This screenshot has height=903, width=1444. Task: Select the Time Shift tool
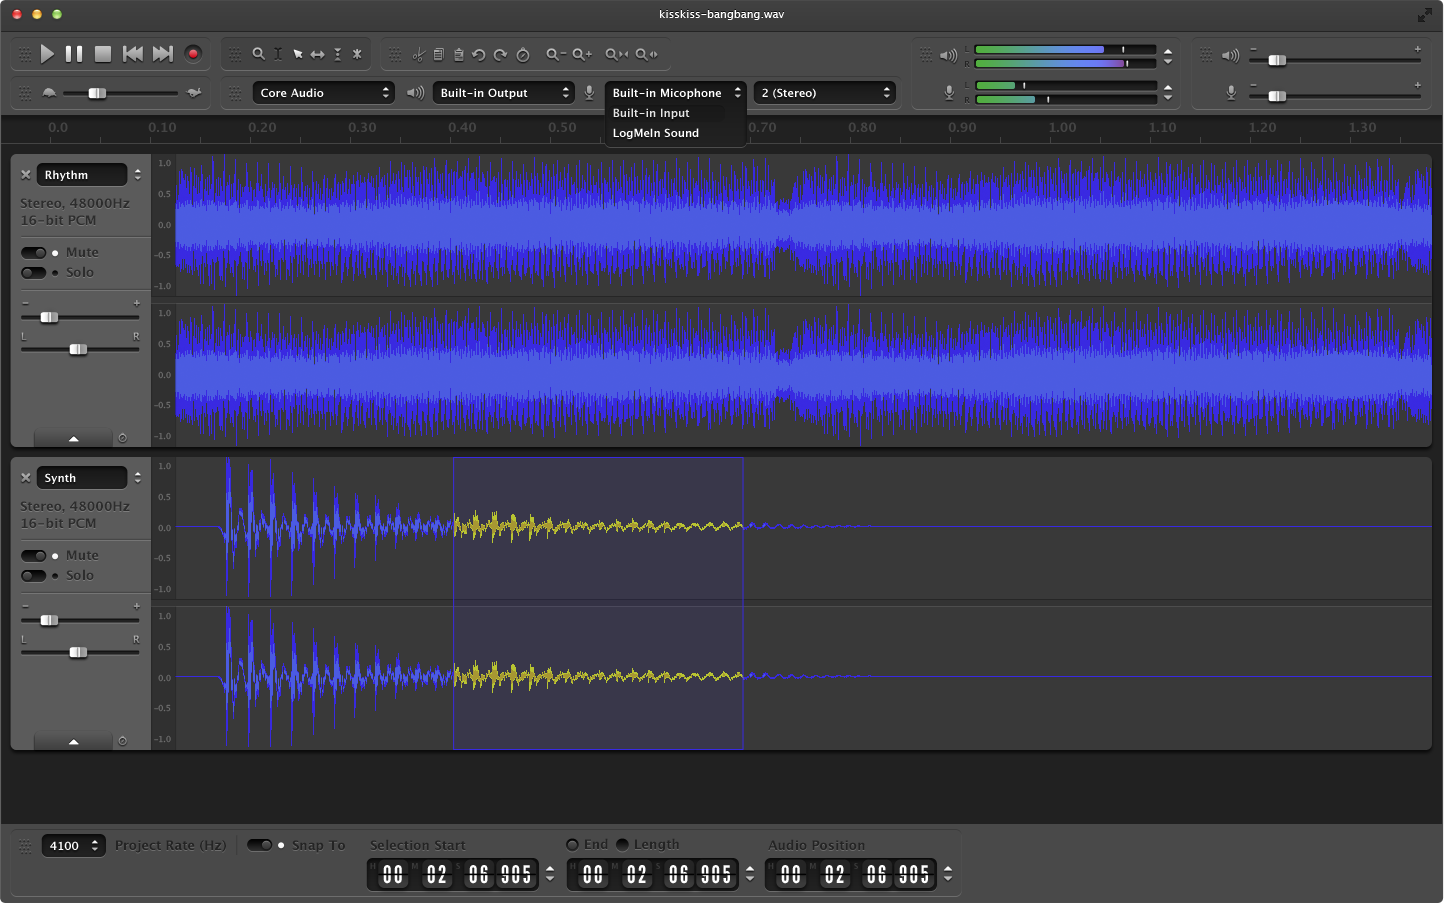coord(317,54)
